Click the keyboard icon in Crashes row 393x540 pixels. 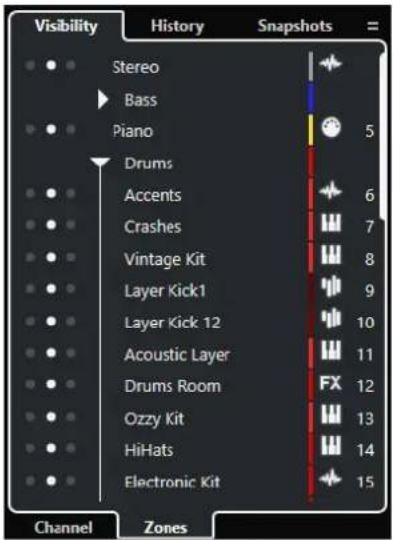[331, 223]
